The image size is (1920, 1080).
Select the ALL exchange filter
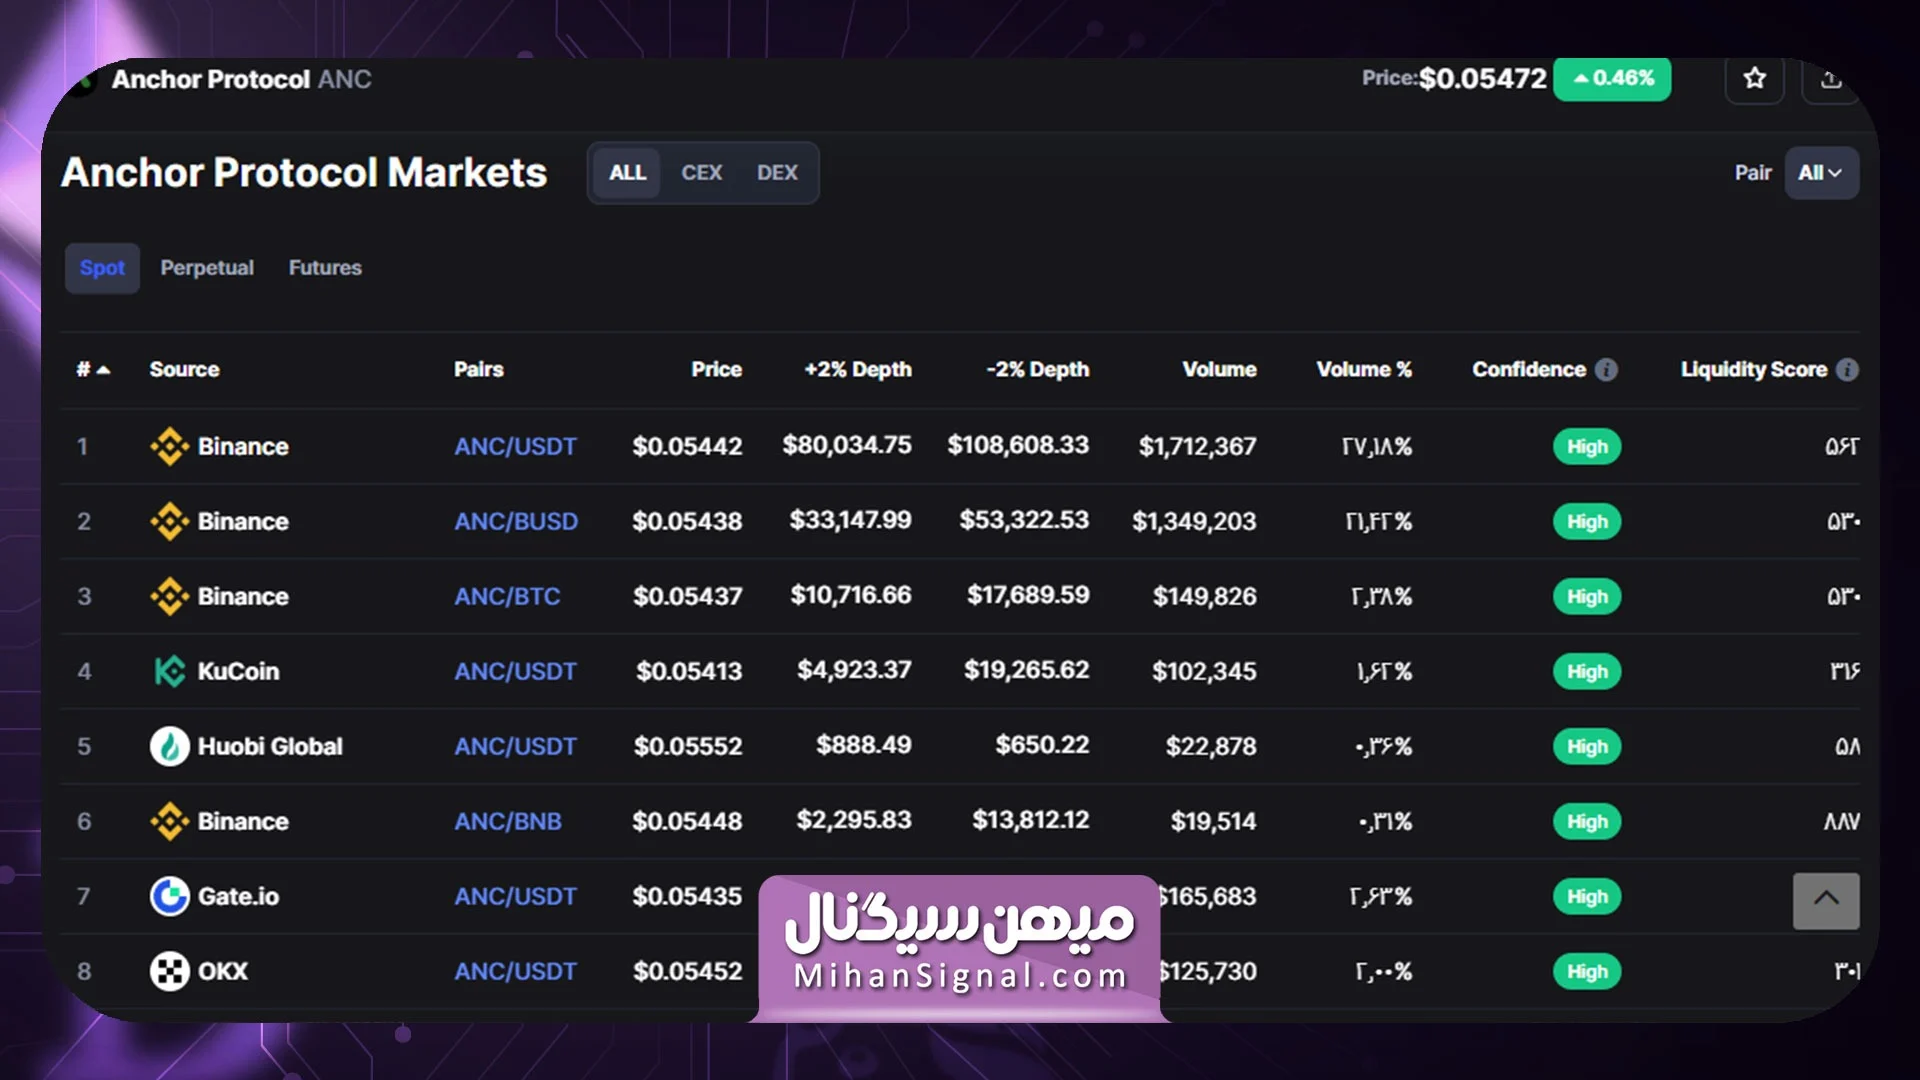pos(627,173)
